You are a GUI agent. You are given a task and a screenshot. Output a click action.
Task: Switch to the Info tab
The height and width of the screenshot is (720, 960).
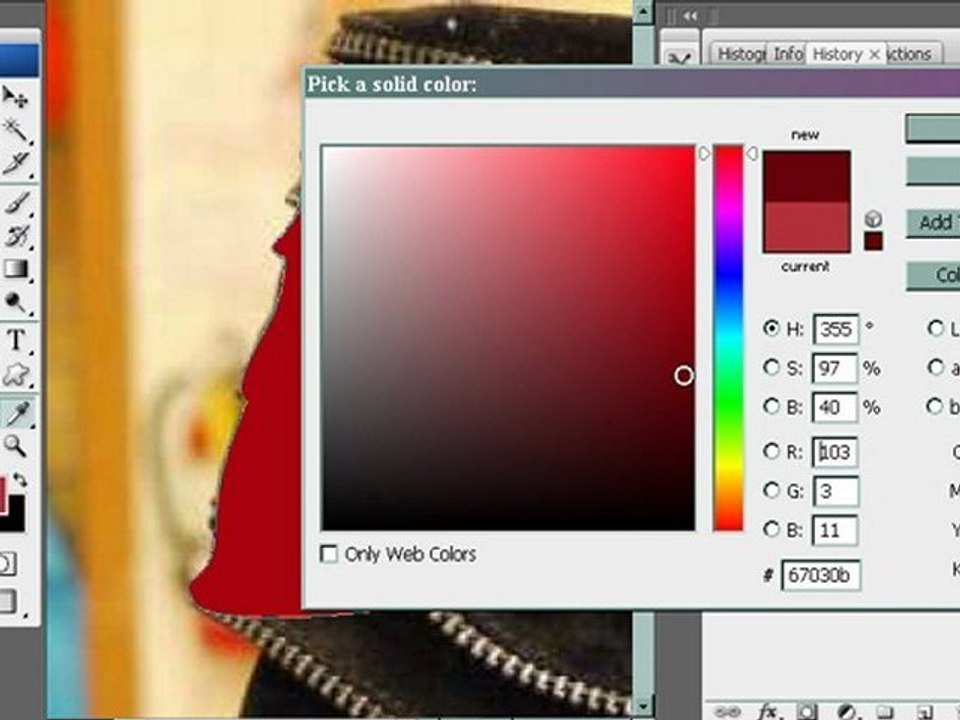(788, 54)
